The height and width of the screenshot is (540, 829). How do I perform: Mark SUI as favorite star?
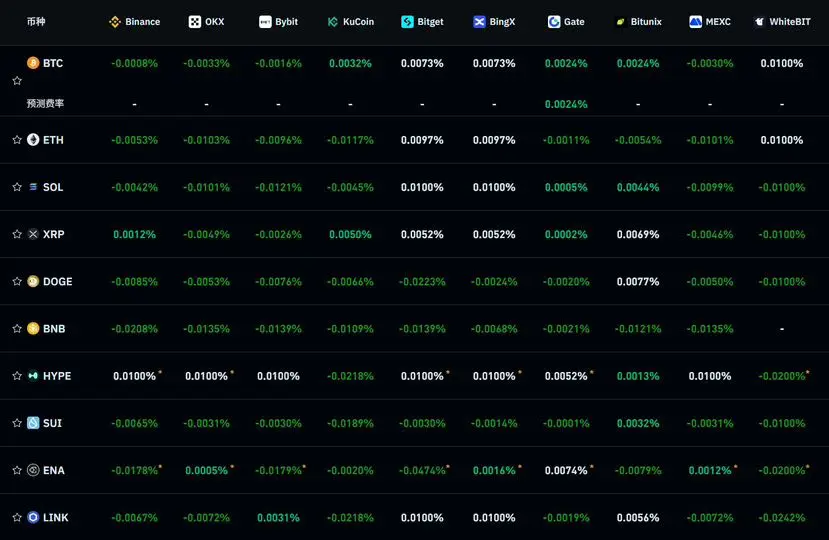[17, 423]
